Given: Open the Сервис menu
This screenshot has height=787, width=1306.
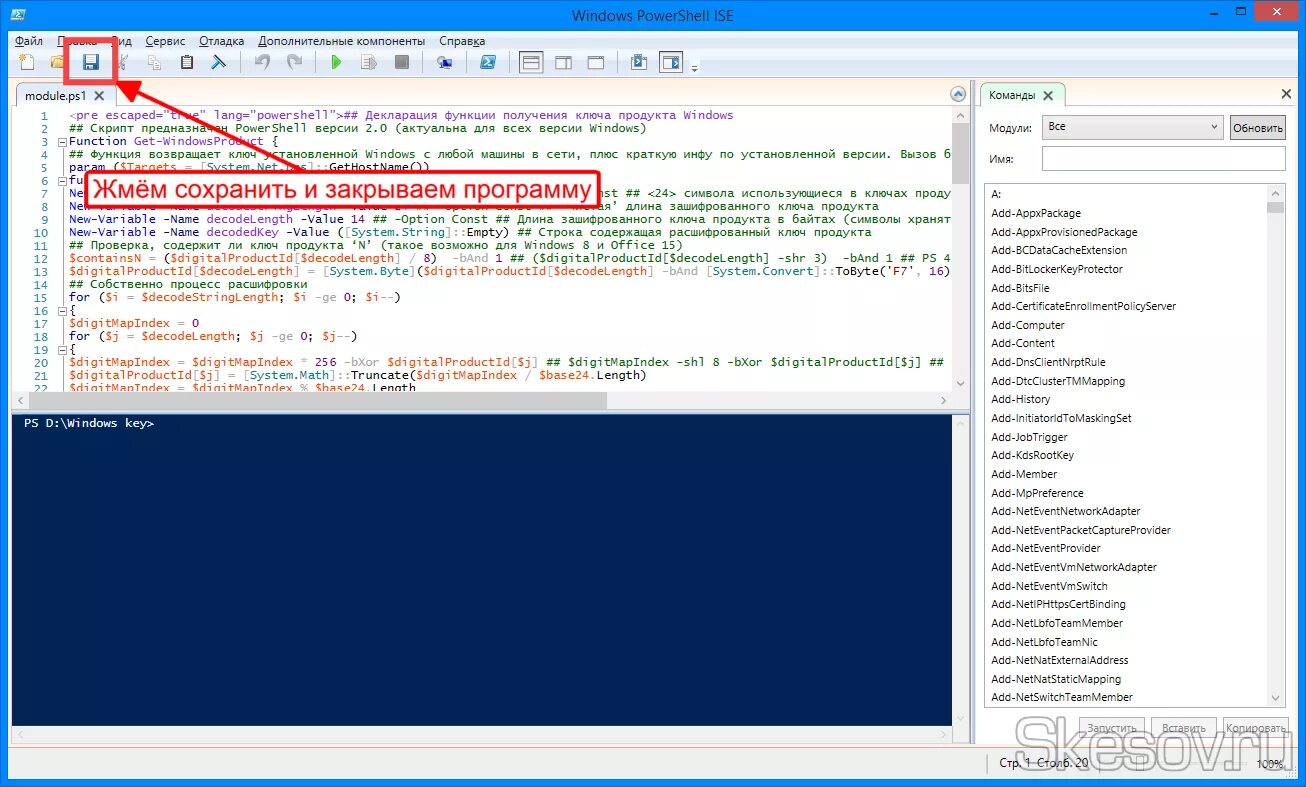Looking at the screenshot, I should coord(165,41).
